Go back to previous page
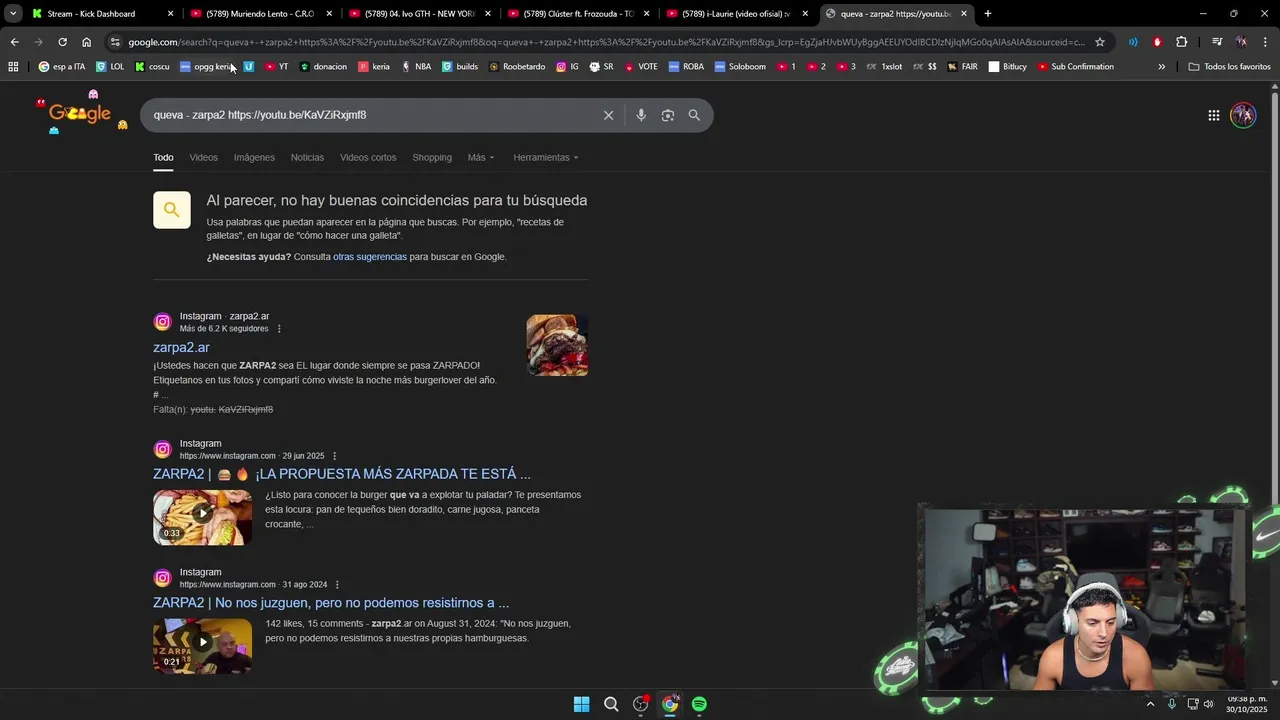The height and width of the screenshot is (720, 1280). [x=14, y=42]
